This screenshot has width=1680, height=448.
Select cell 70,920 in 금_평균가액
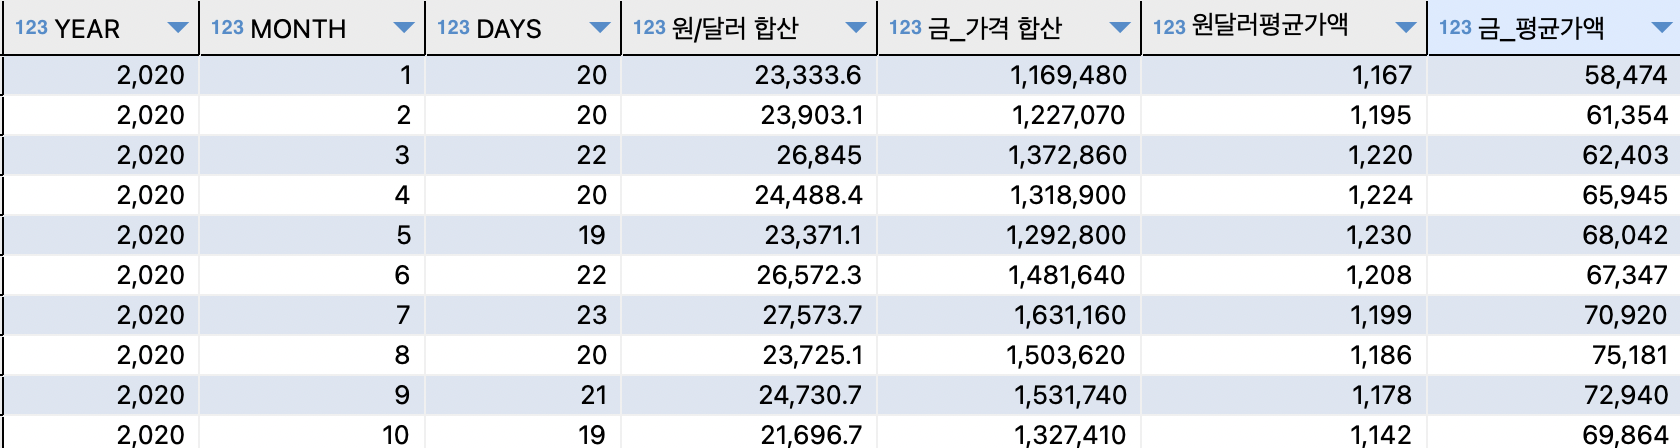click(1553, 315)
